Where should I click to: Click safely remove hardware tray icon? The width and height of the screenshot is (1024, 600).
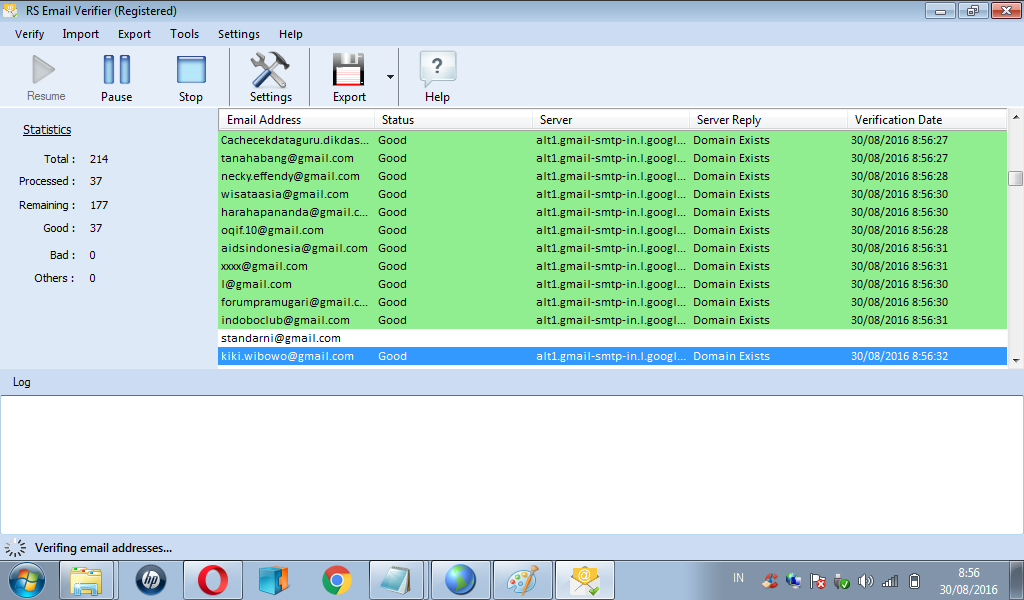(x=841, y=580)
